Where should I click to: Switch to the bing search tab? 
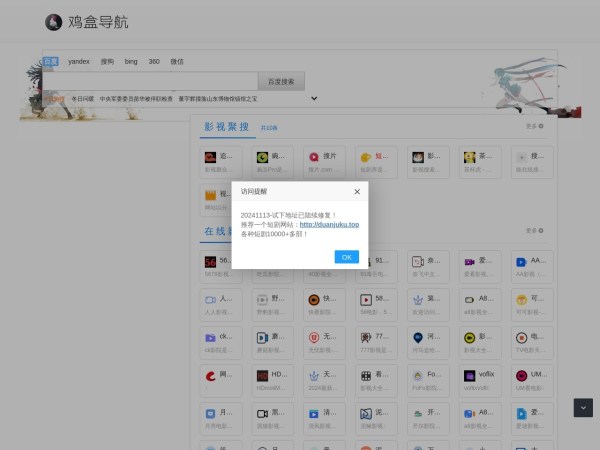tap(131, 61)
